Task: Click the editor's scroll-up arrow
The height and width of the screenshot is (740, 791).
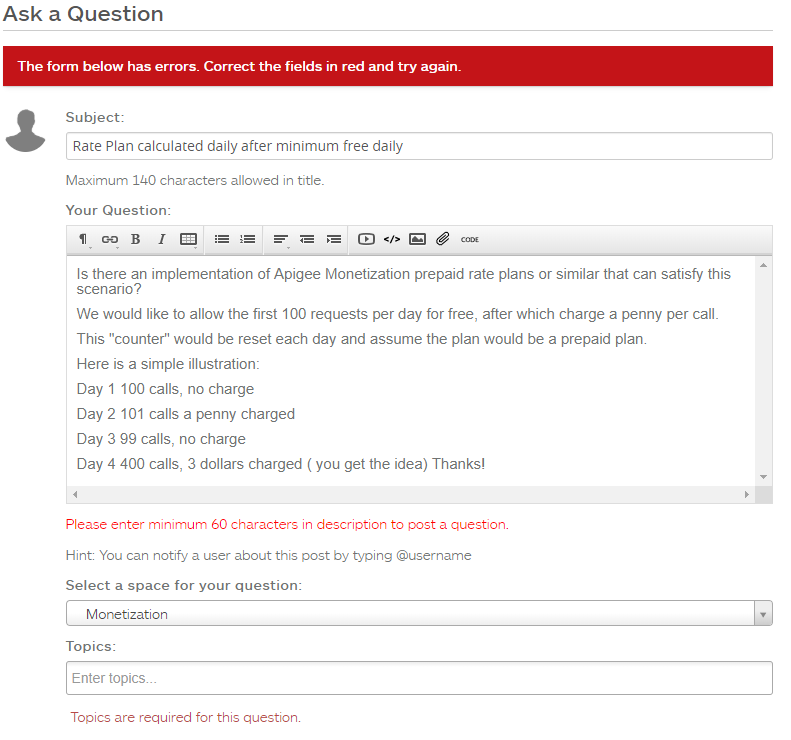Action: click(764, 265)
